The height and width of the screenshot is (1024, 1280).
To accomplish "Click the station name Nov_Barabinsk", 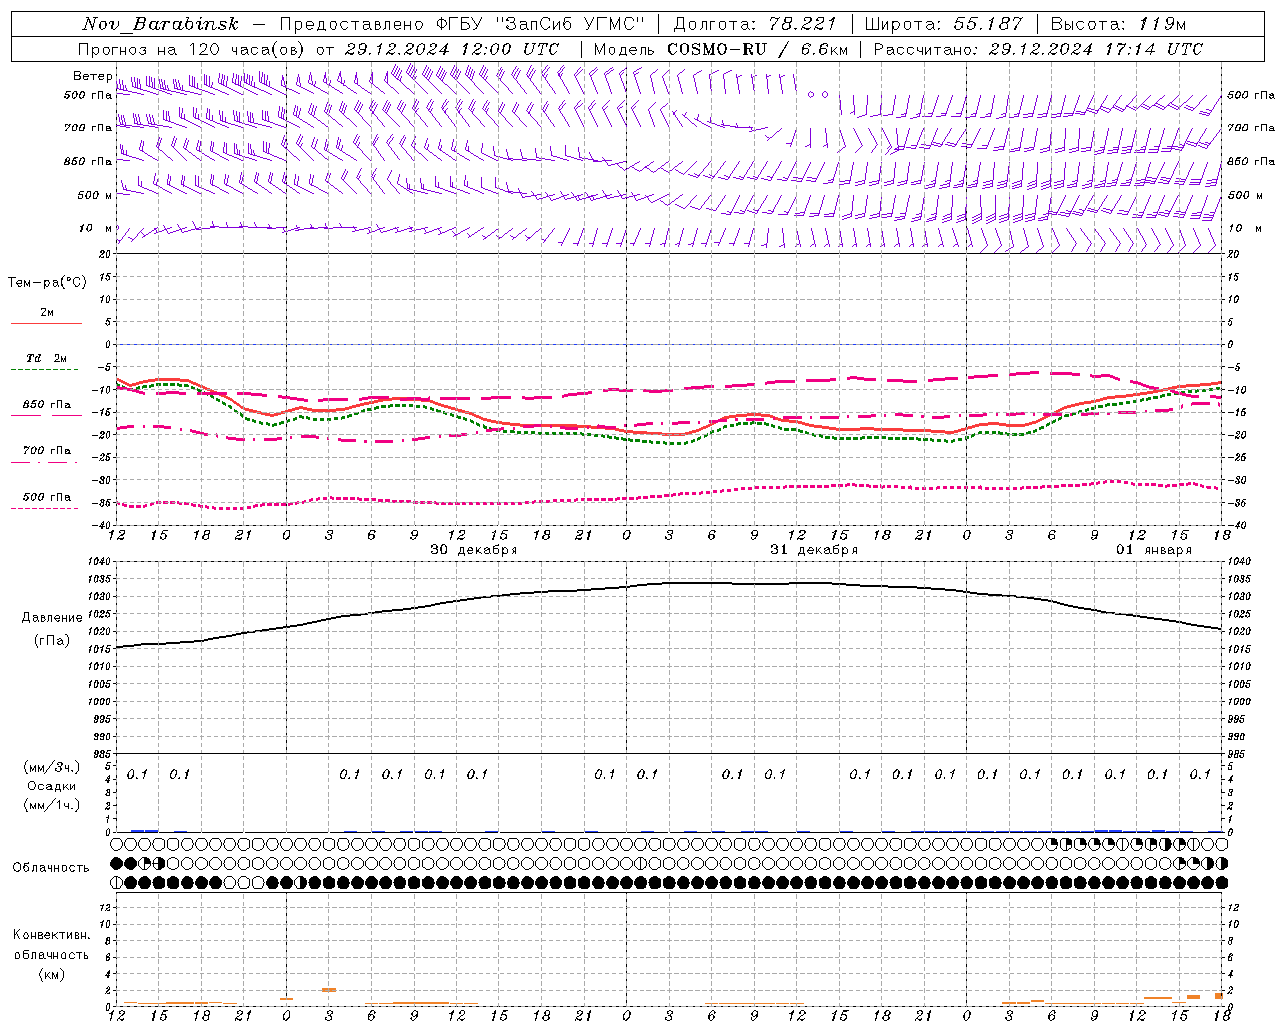I will click(x=160, y=24).
